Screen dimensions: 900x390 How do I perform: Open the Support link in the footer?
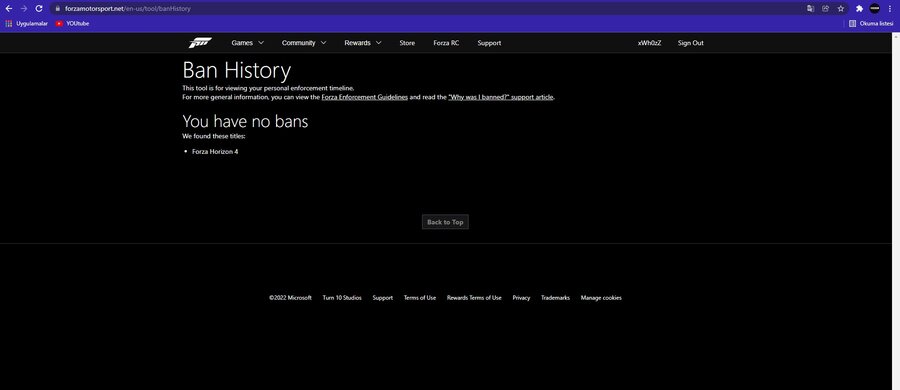(x=383, y=298)
